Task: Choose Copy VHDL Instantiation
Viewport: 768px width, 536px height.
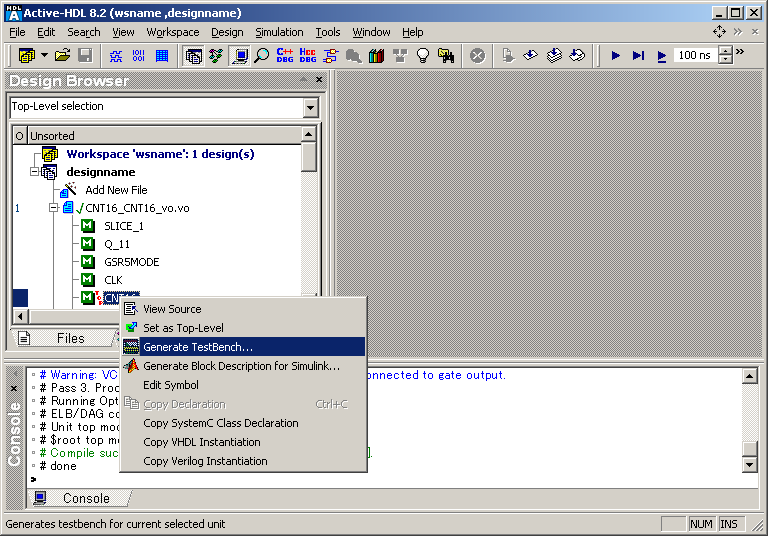Action: click(x=243, y=442)
